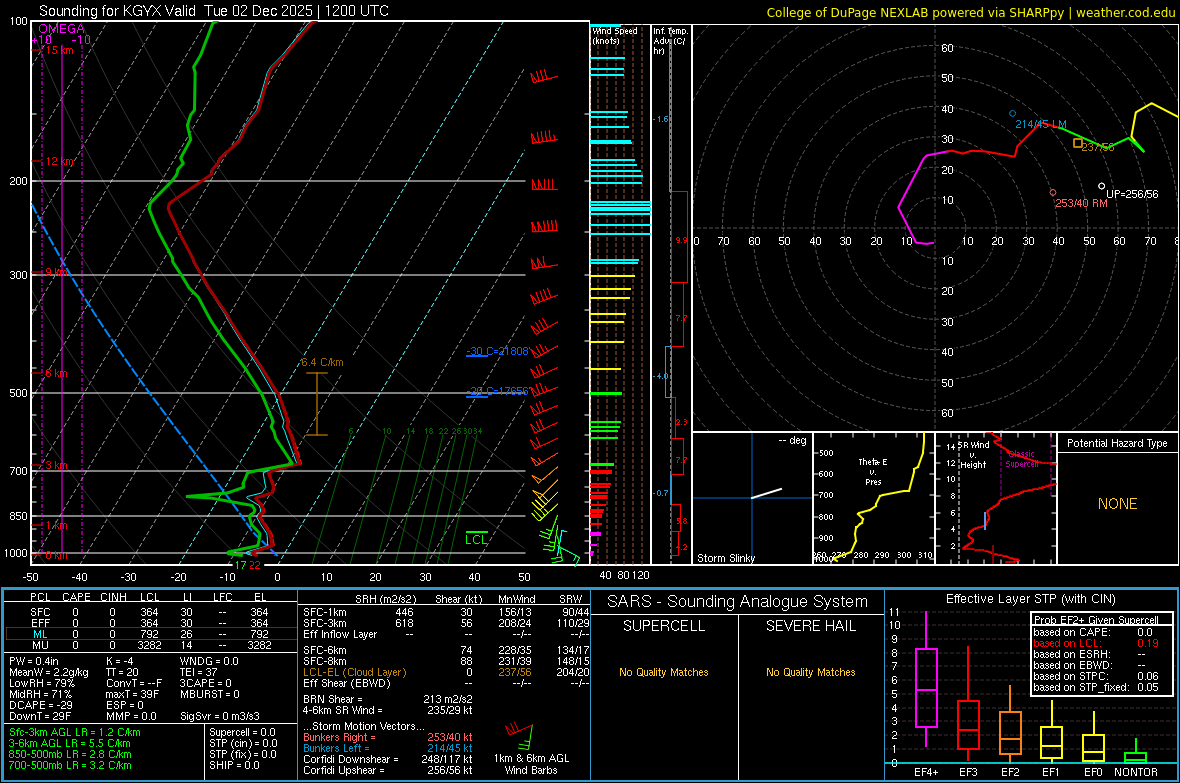Click the NONE hazard type text
This screenshot has width=1180, height=783.
tap(1117, 504)
